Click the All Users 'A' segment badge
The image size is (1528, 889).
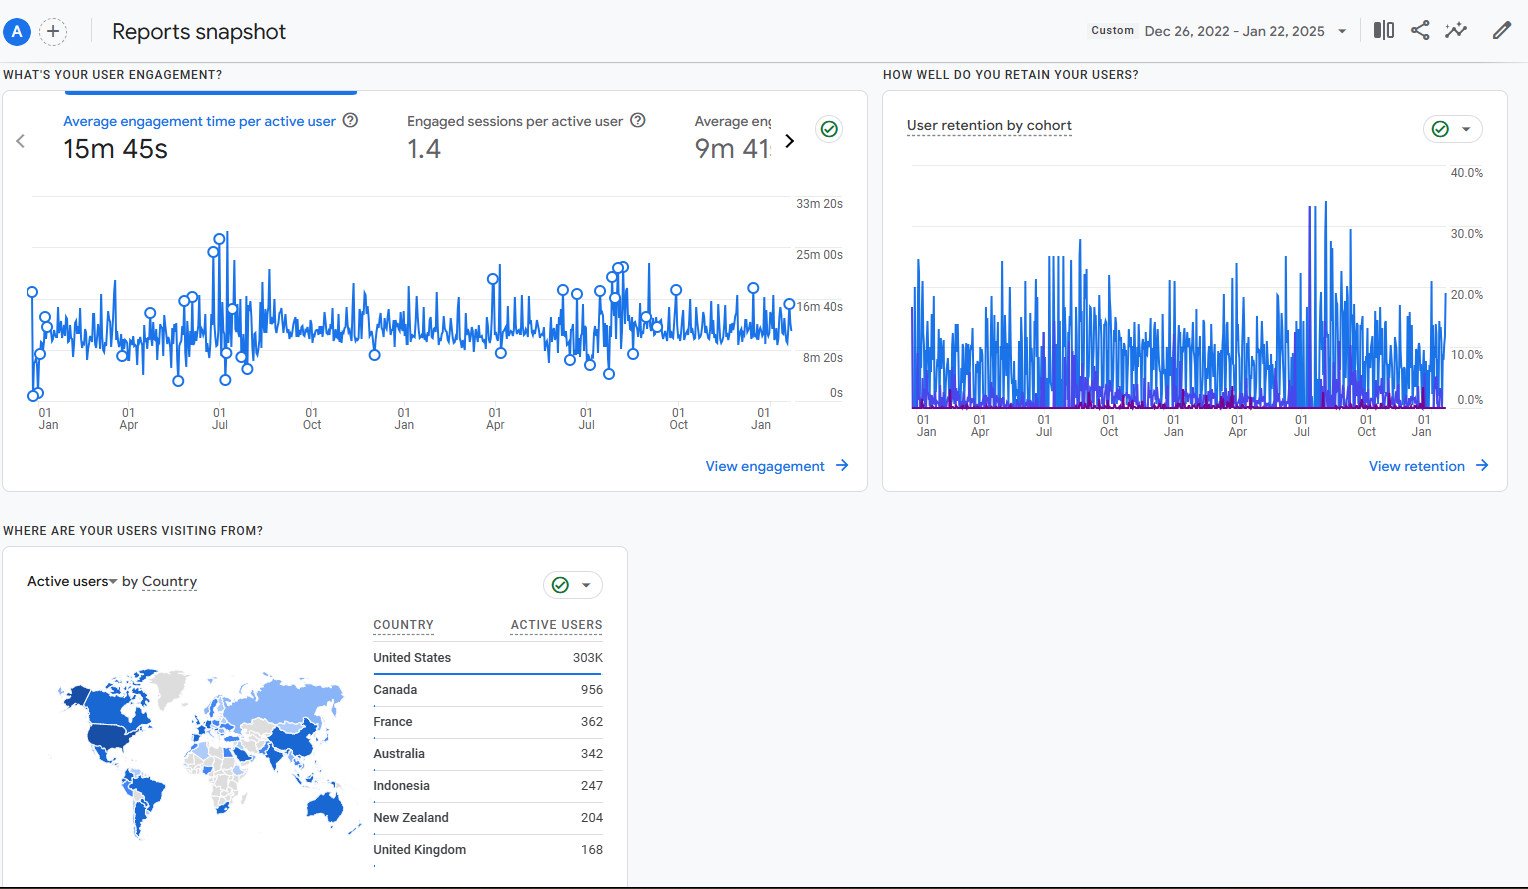pyautogui.click(x=17, y=32)
